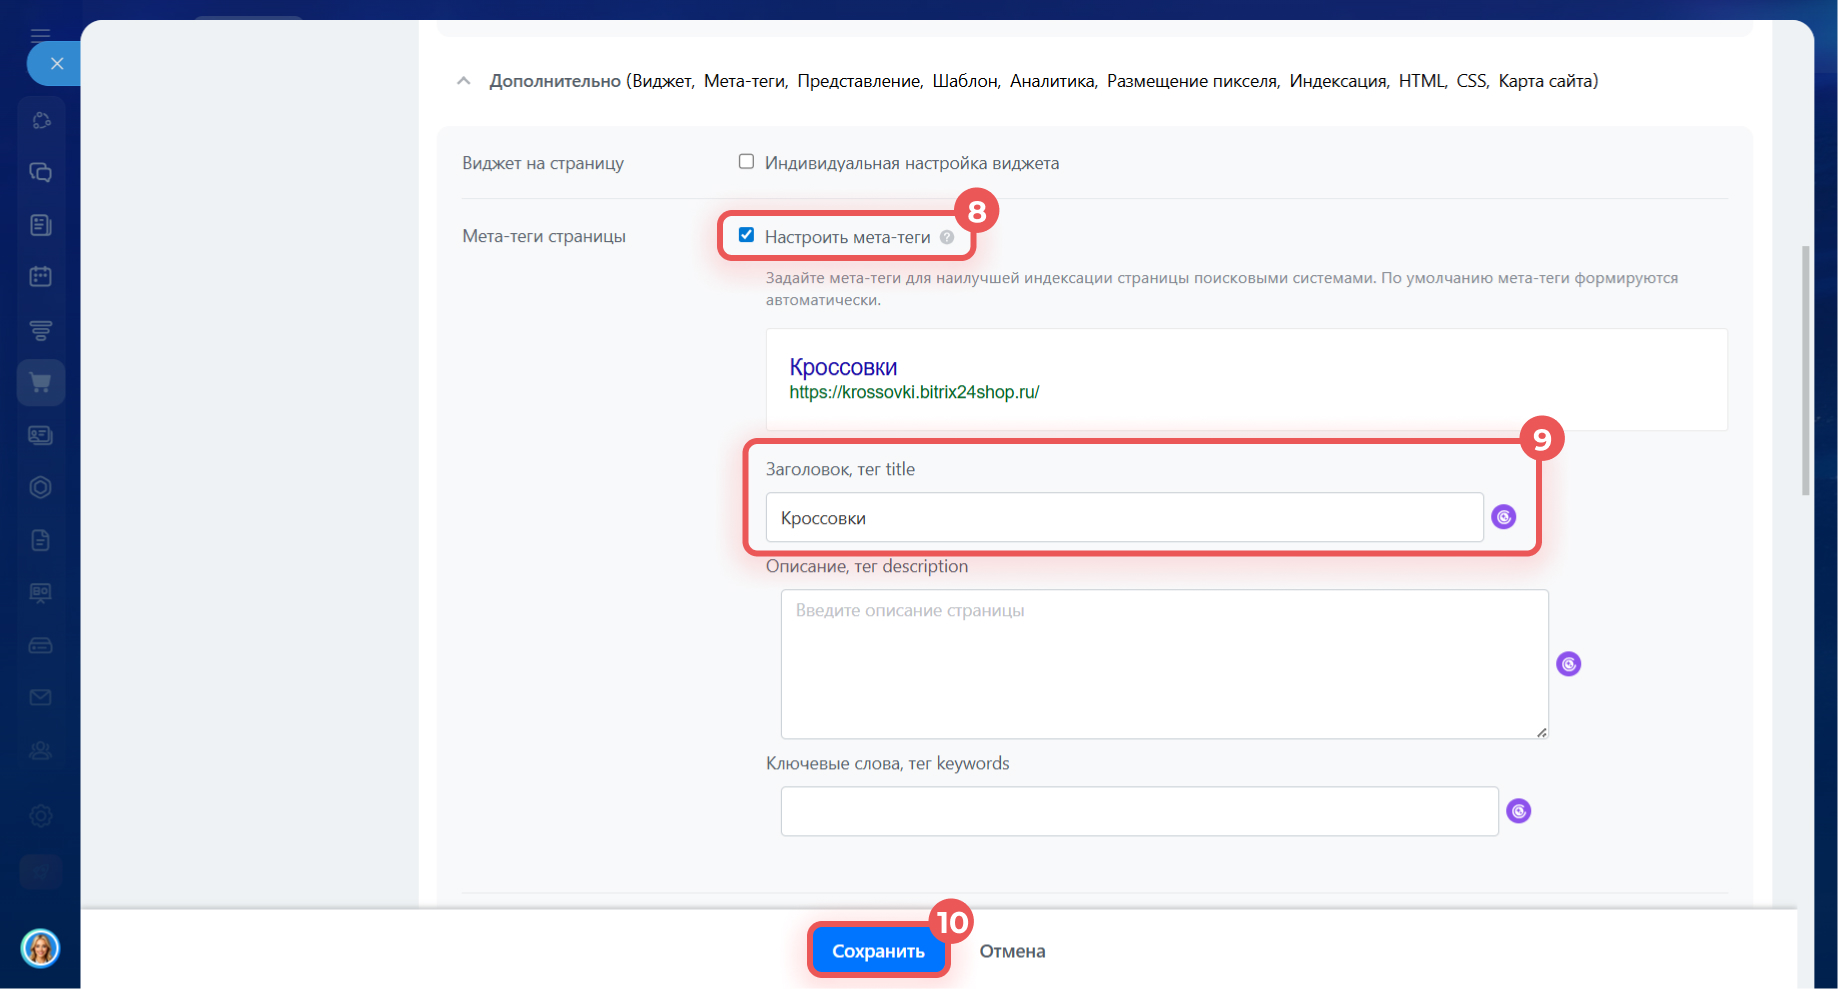Open the chat messenger icon in sidebar
Image resolution: width=1838 pixels, height=989 pixels.
point(41,172)
